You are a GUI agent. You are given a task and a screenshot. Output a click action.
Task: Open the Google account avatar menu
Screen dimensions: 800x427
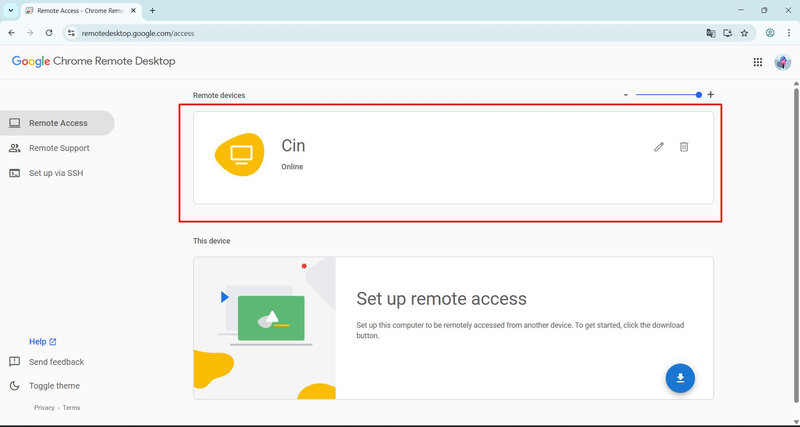[x=782, y=62]
